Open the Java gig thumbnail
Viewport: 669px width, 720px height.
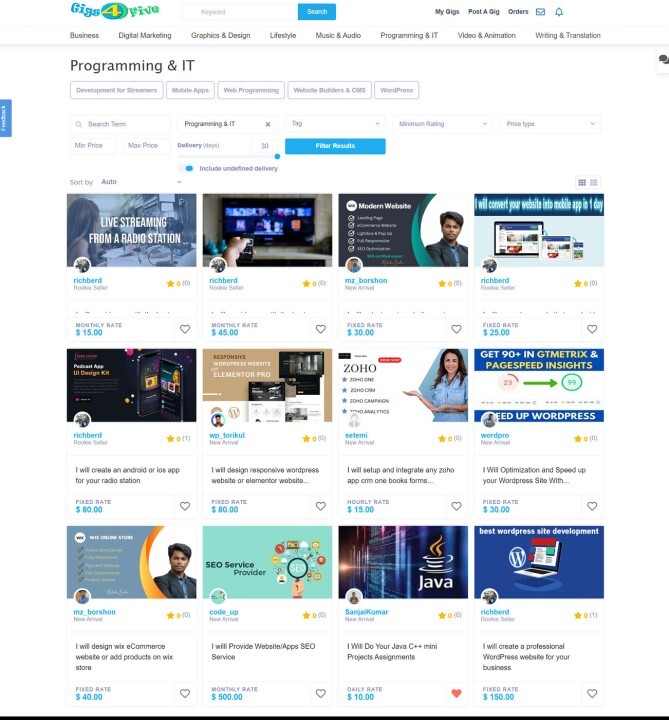click(x=403, y=562)
